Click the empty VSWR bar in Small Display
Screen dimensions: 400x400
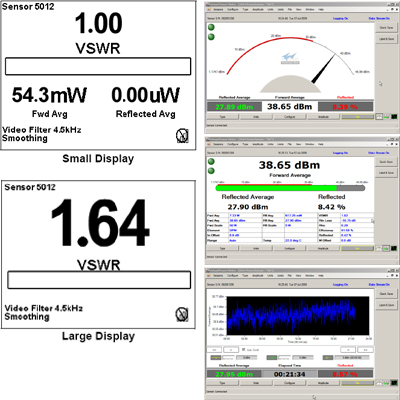98,66
